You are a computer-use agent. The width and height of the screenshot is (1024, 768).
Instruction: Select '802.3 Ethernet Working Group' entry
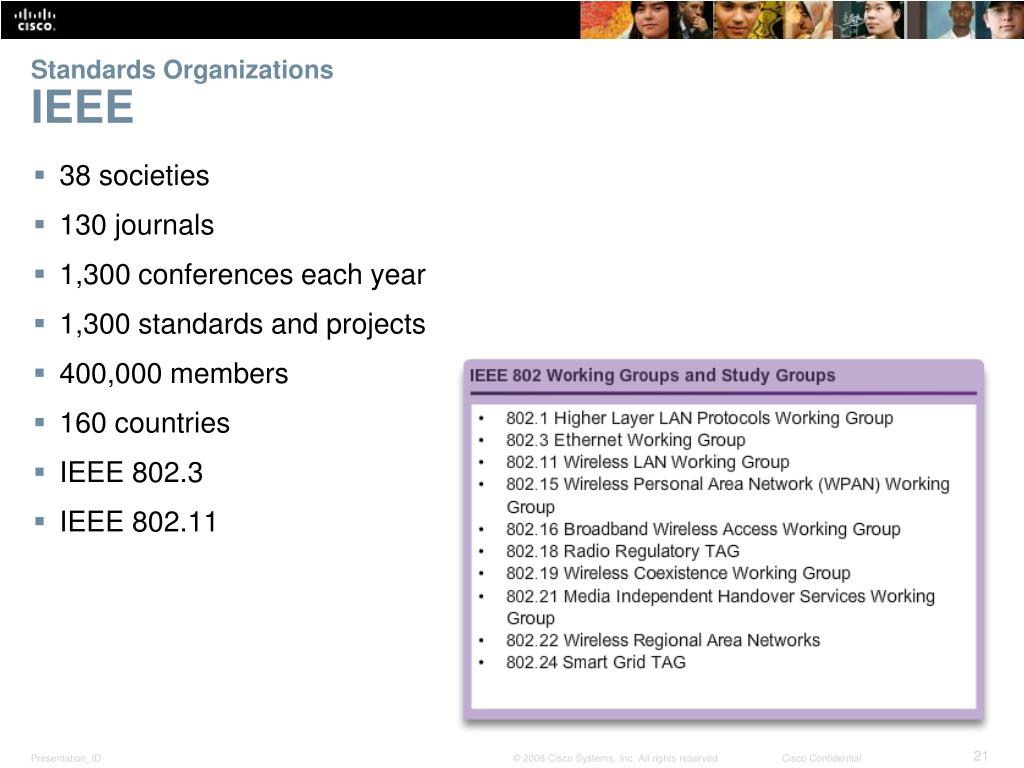coord(626,440)
